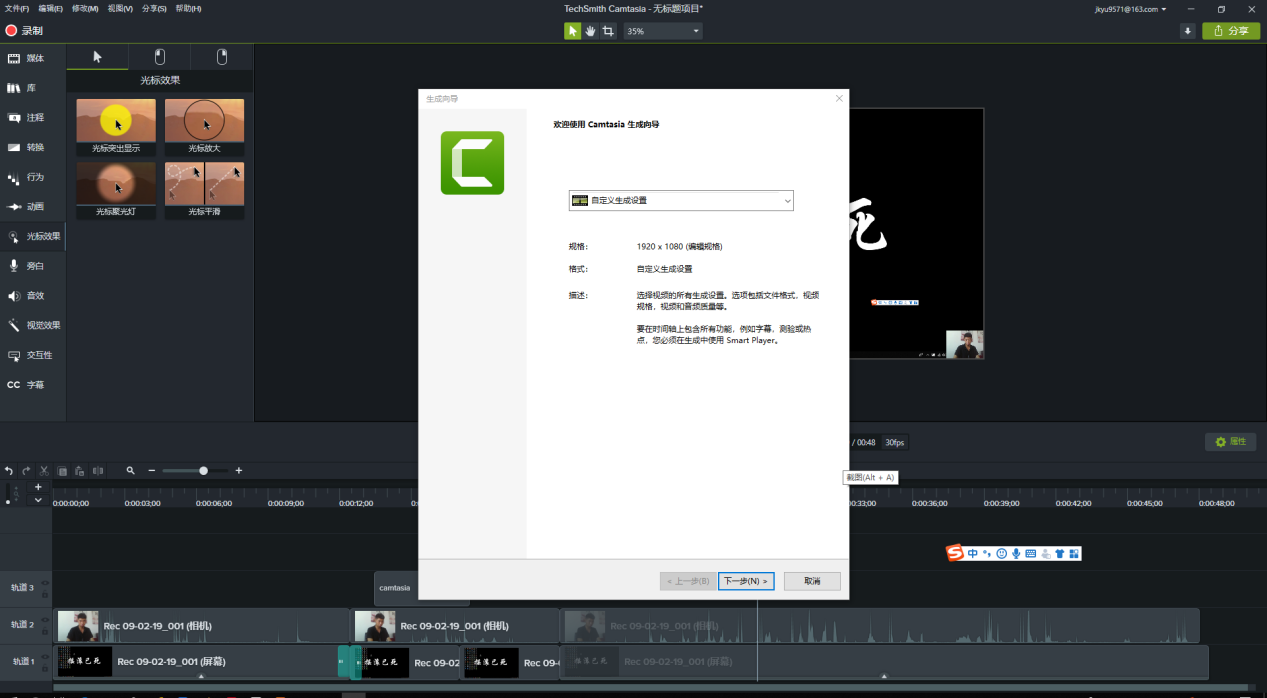Switch to the left-click mouse effects tab
Image resolution: width=1267 pixels, height=698 pixels.
159,57
